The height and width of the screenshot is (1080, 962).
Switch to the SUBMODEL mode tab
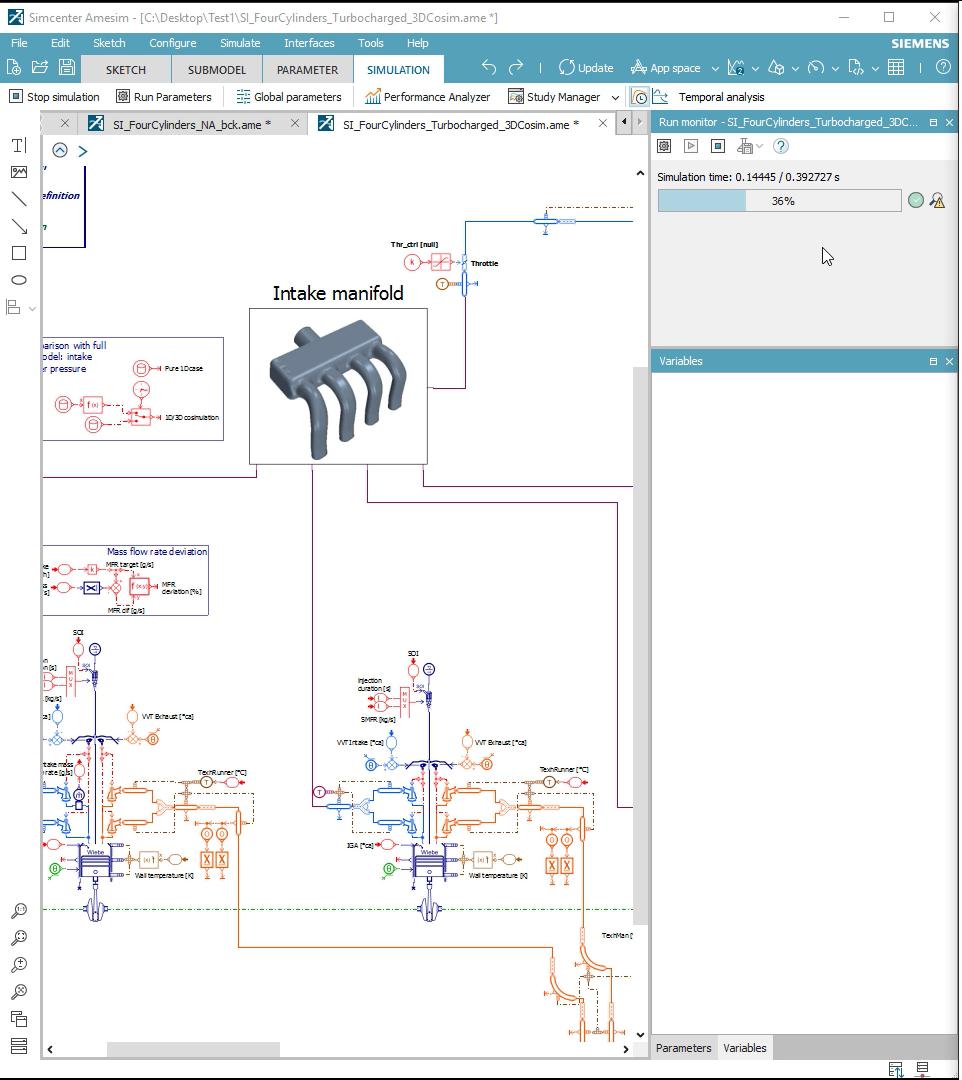point(217,70)
